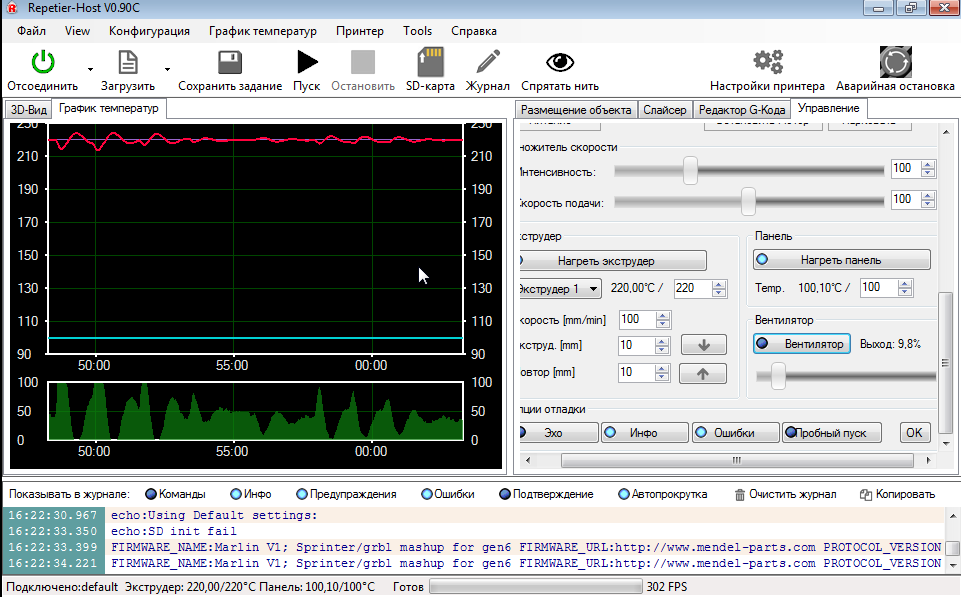Click the Скорость подачи slider handle
This screenshot has width=961, height=597.
[748, 201]
